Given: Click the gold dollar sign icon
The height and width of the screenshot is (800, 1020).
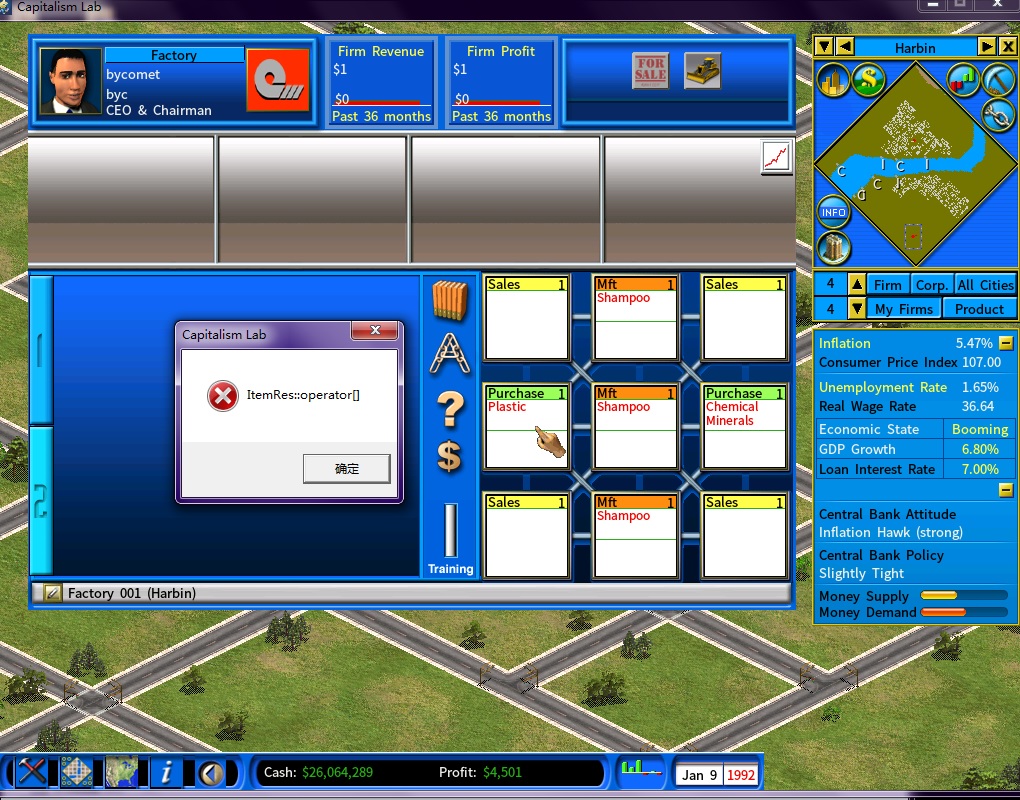Looking at the screenshot, I should (x=450, y=455).
